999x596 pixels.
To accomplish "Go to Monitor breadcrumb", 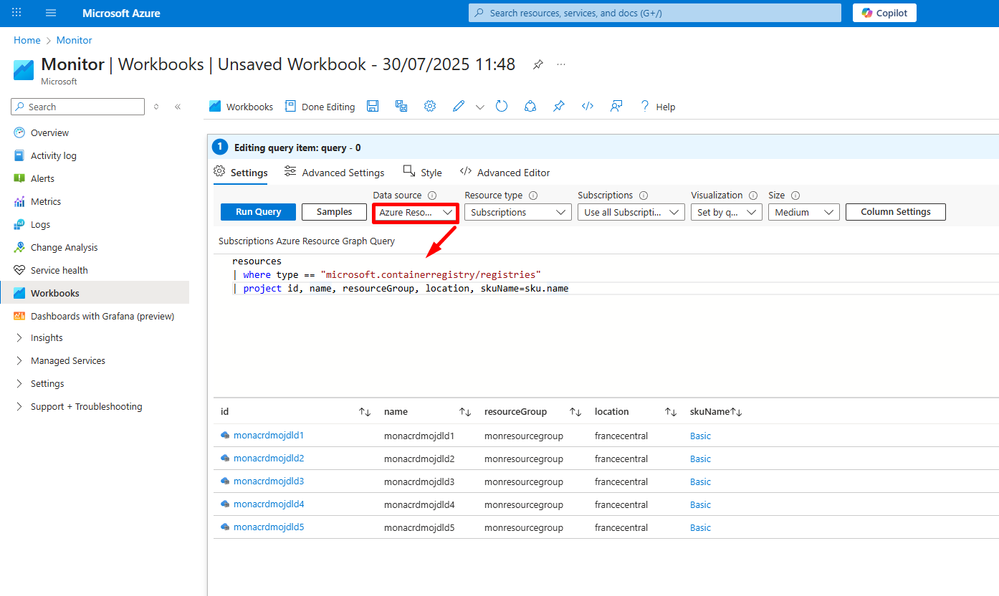I will (74, 40).
